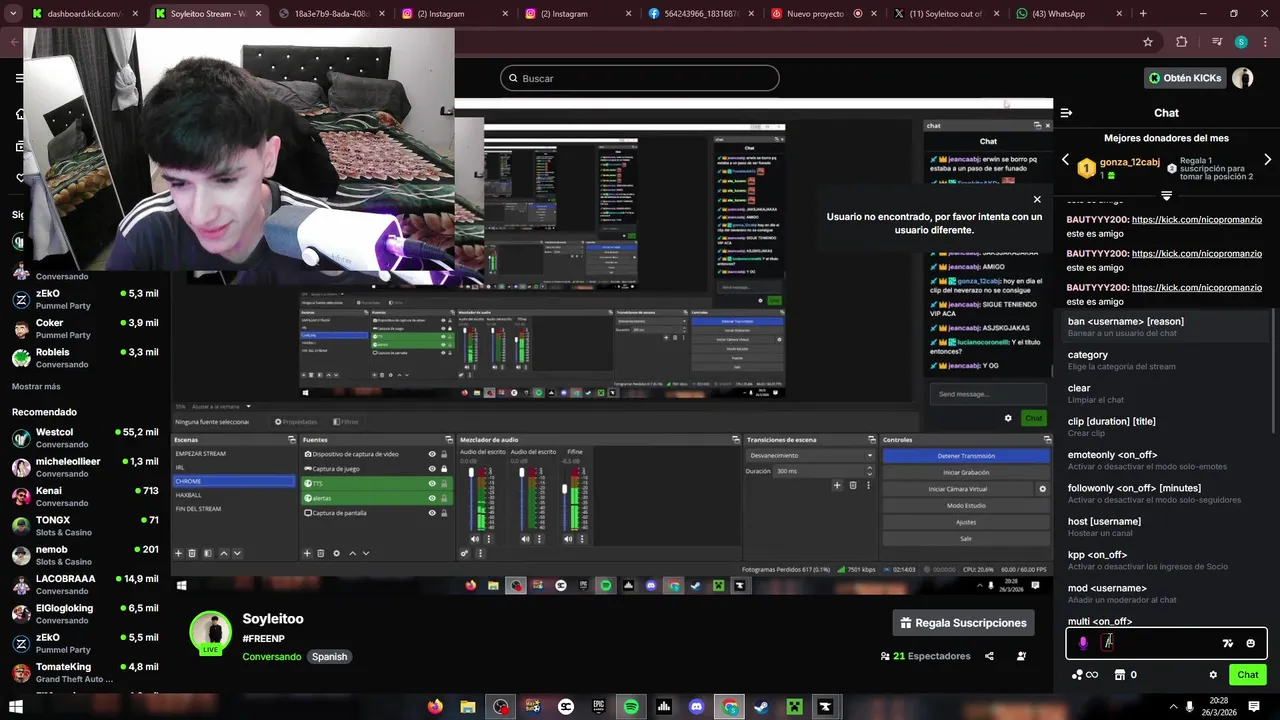Switch to the dashboard.kick.com browser tab
This screenshot has height=720, width=1280.
(x=84, y=14)
